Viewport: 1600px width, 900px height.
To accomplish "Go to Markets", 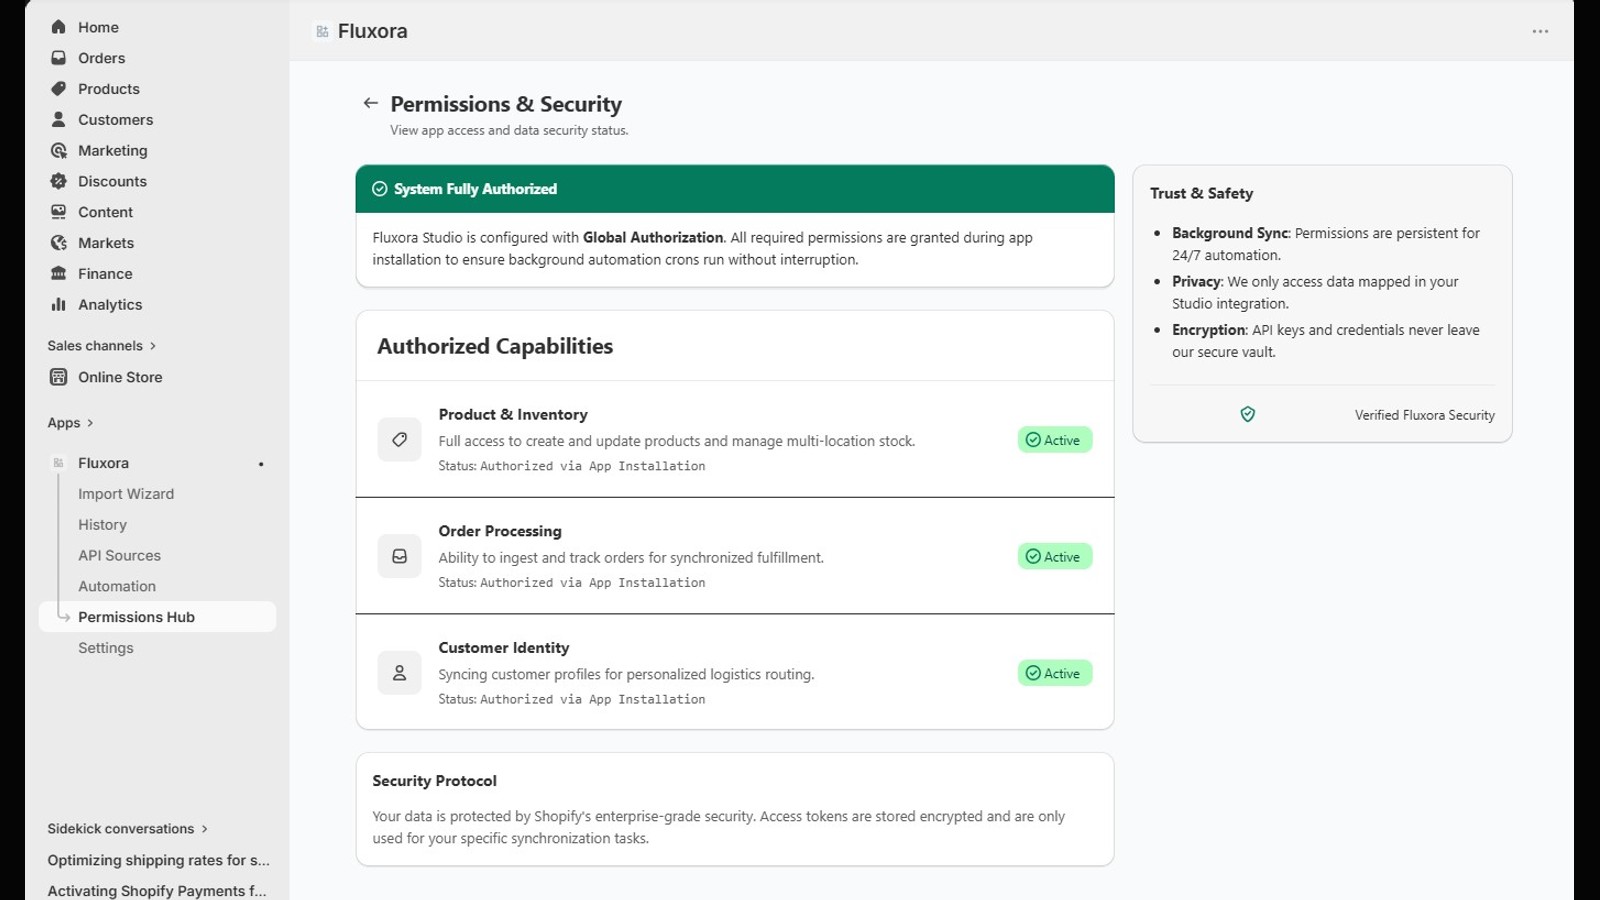I will pos(105,243).
